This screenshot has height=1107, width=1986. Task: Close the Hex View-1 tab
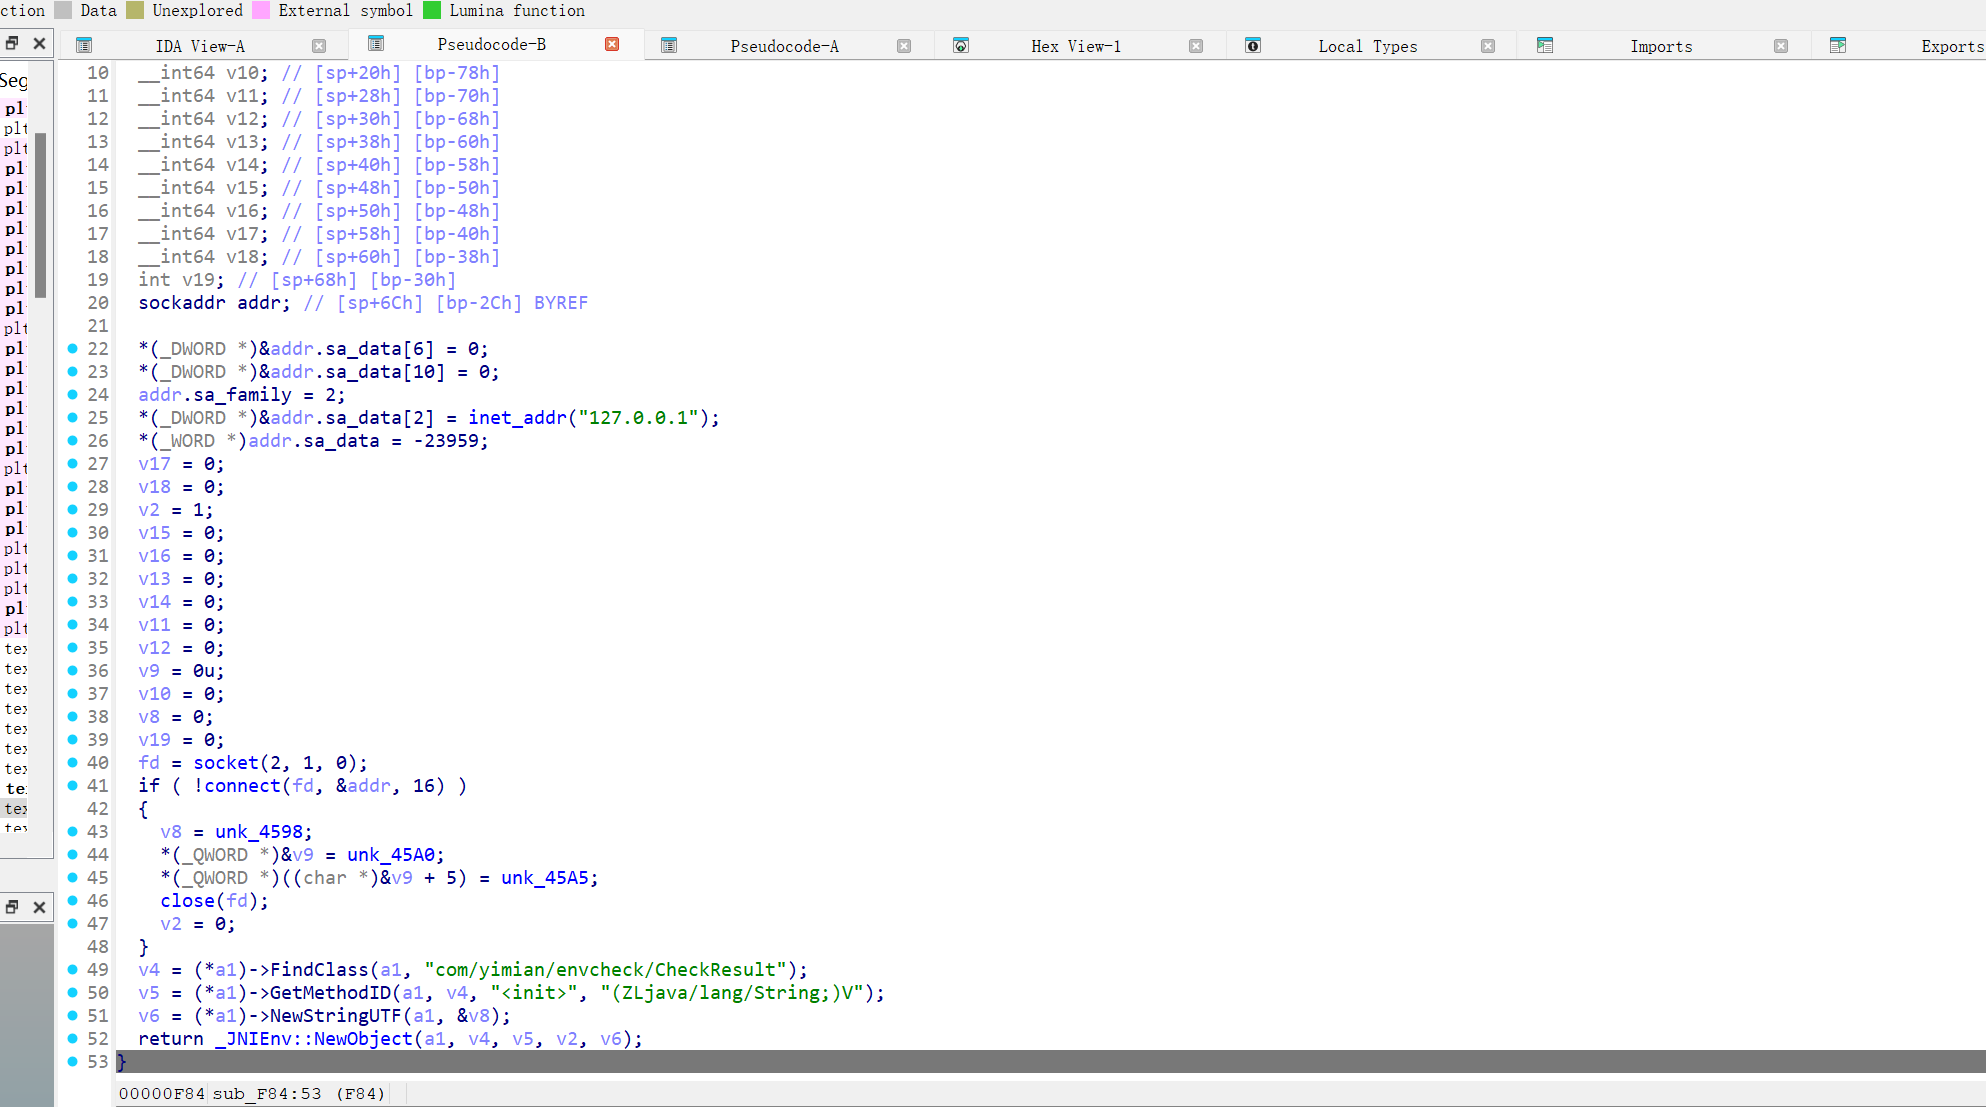[1196, 46]
